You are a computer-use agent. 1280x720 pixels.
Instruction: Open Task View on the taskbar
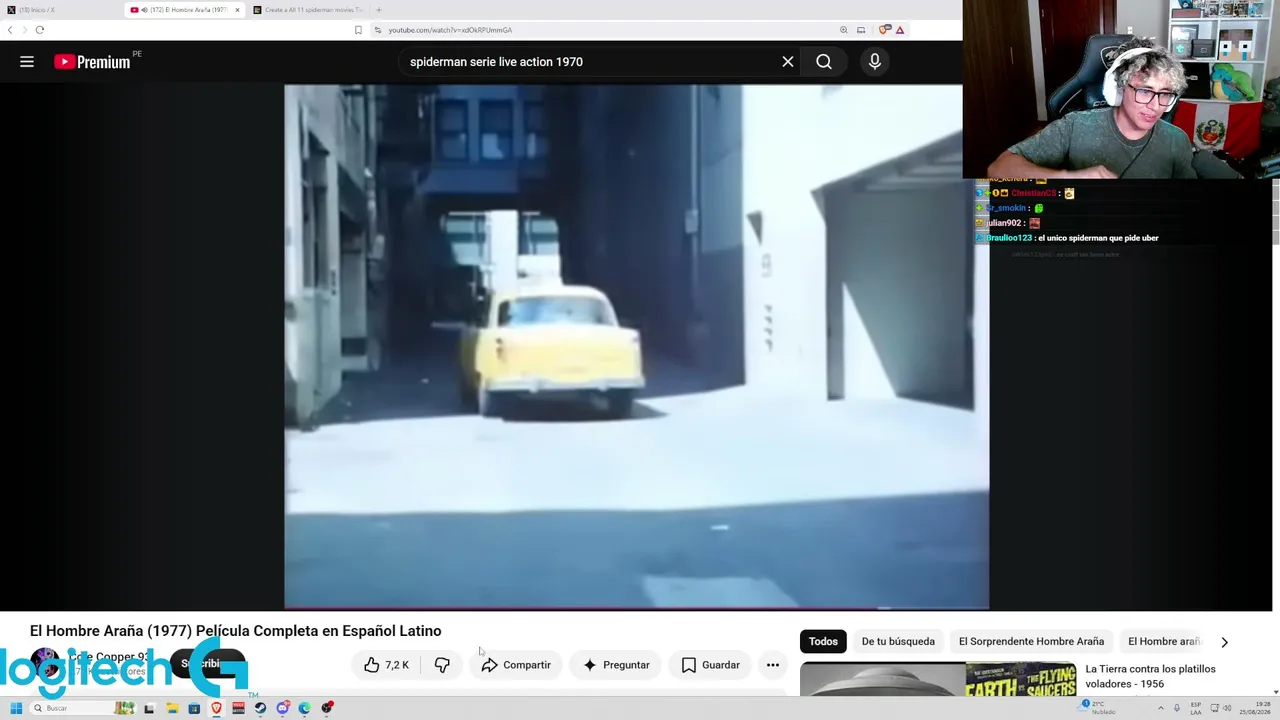[149, 708]
